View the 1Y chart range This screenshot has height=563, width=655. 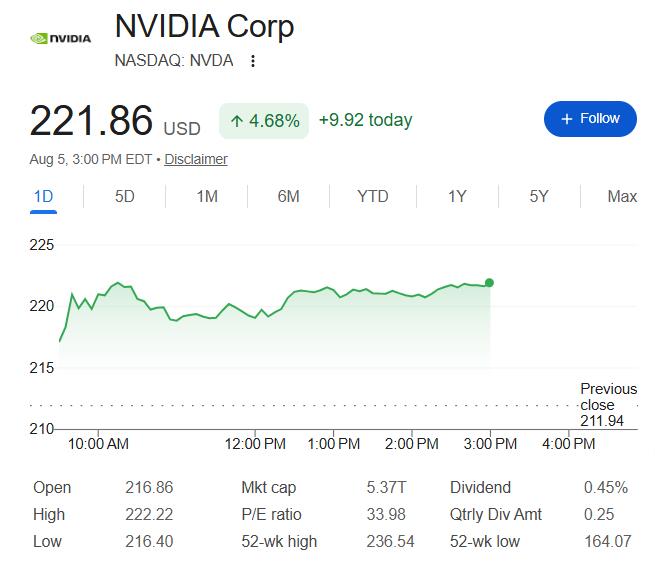click(x=457, y=196)
